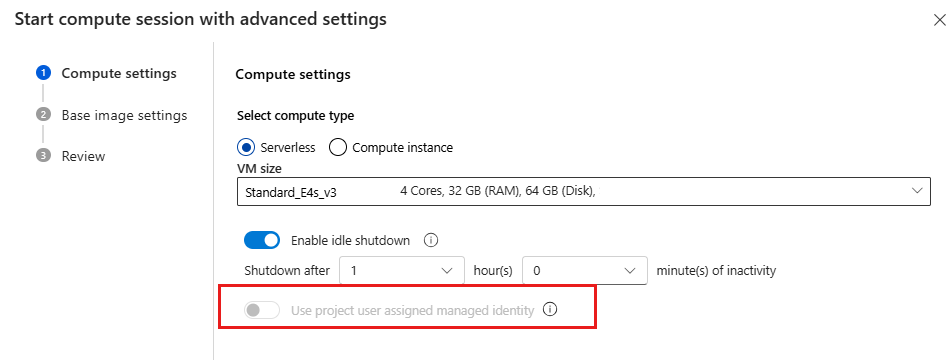951x360 pixels.
Task: Go to the Review step
Action: pyautogui.click(x=83, y=156)
